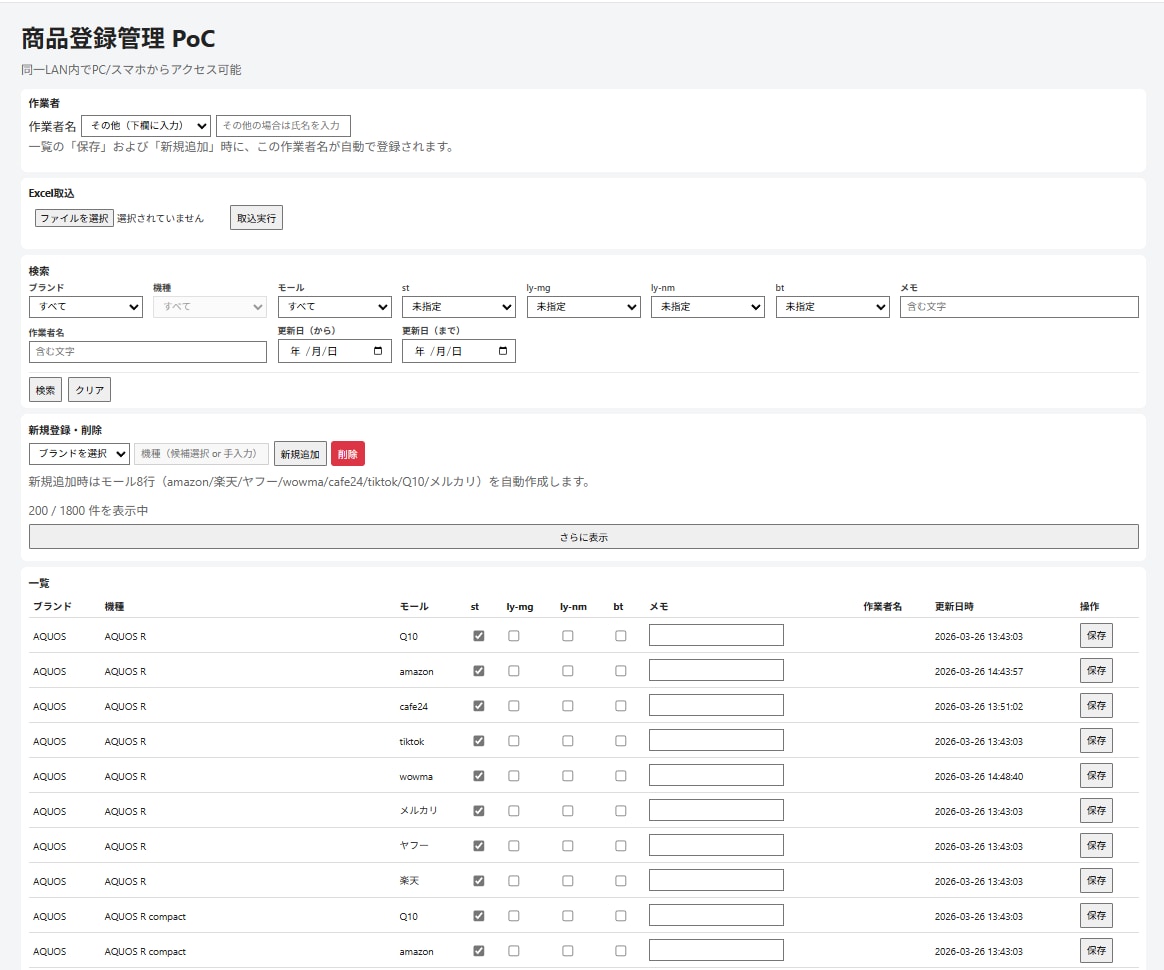Open the calendar picker for 更新日（から）
Viewport: 1164px width, 970px height.
(x=378, y=351)
